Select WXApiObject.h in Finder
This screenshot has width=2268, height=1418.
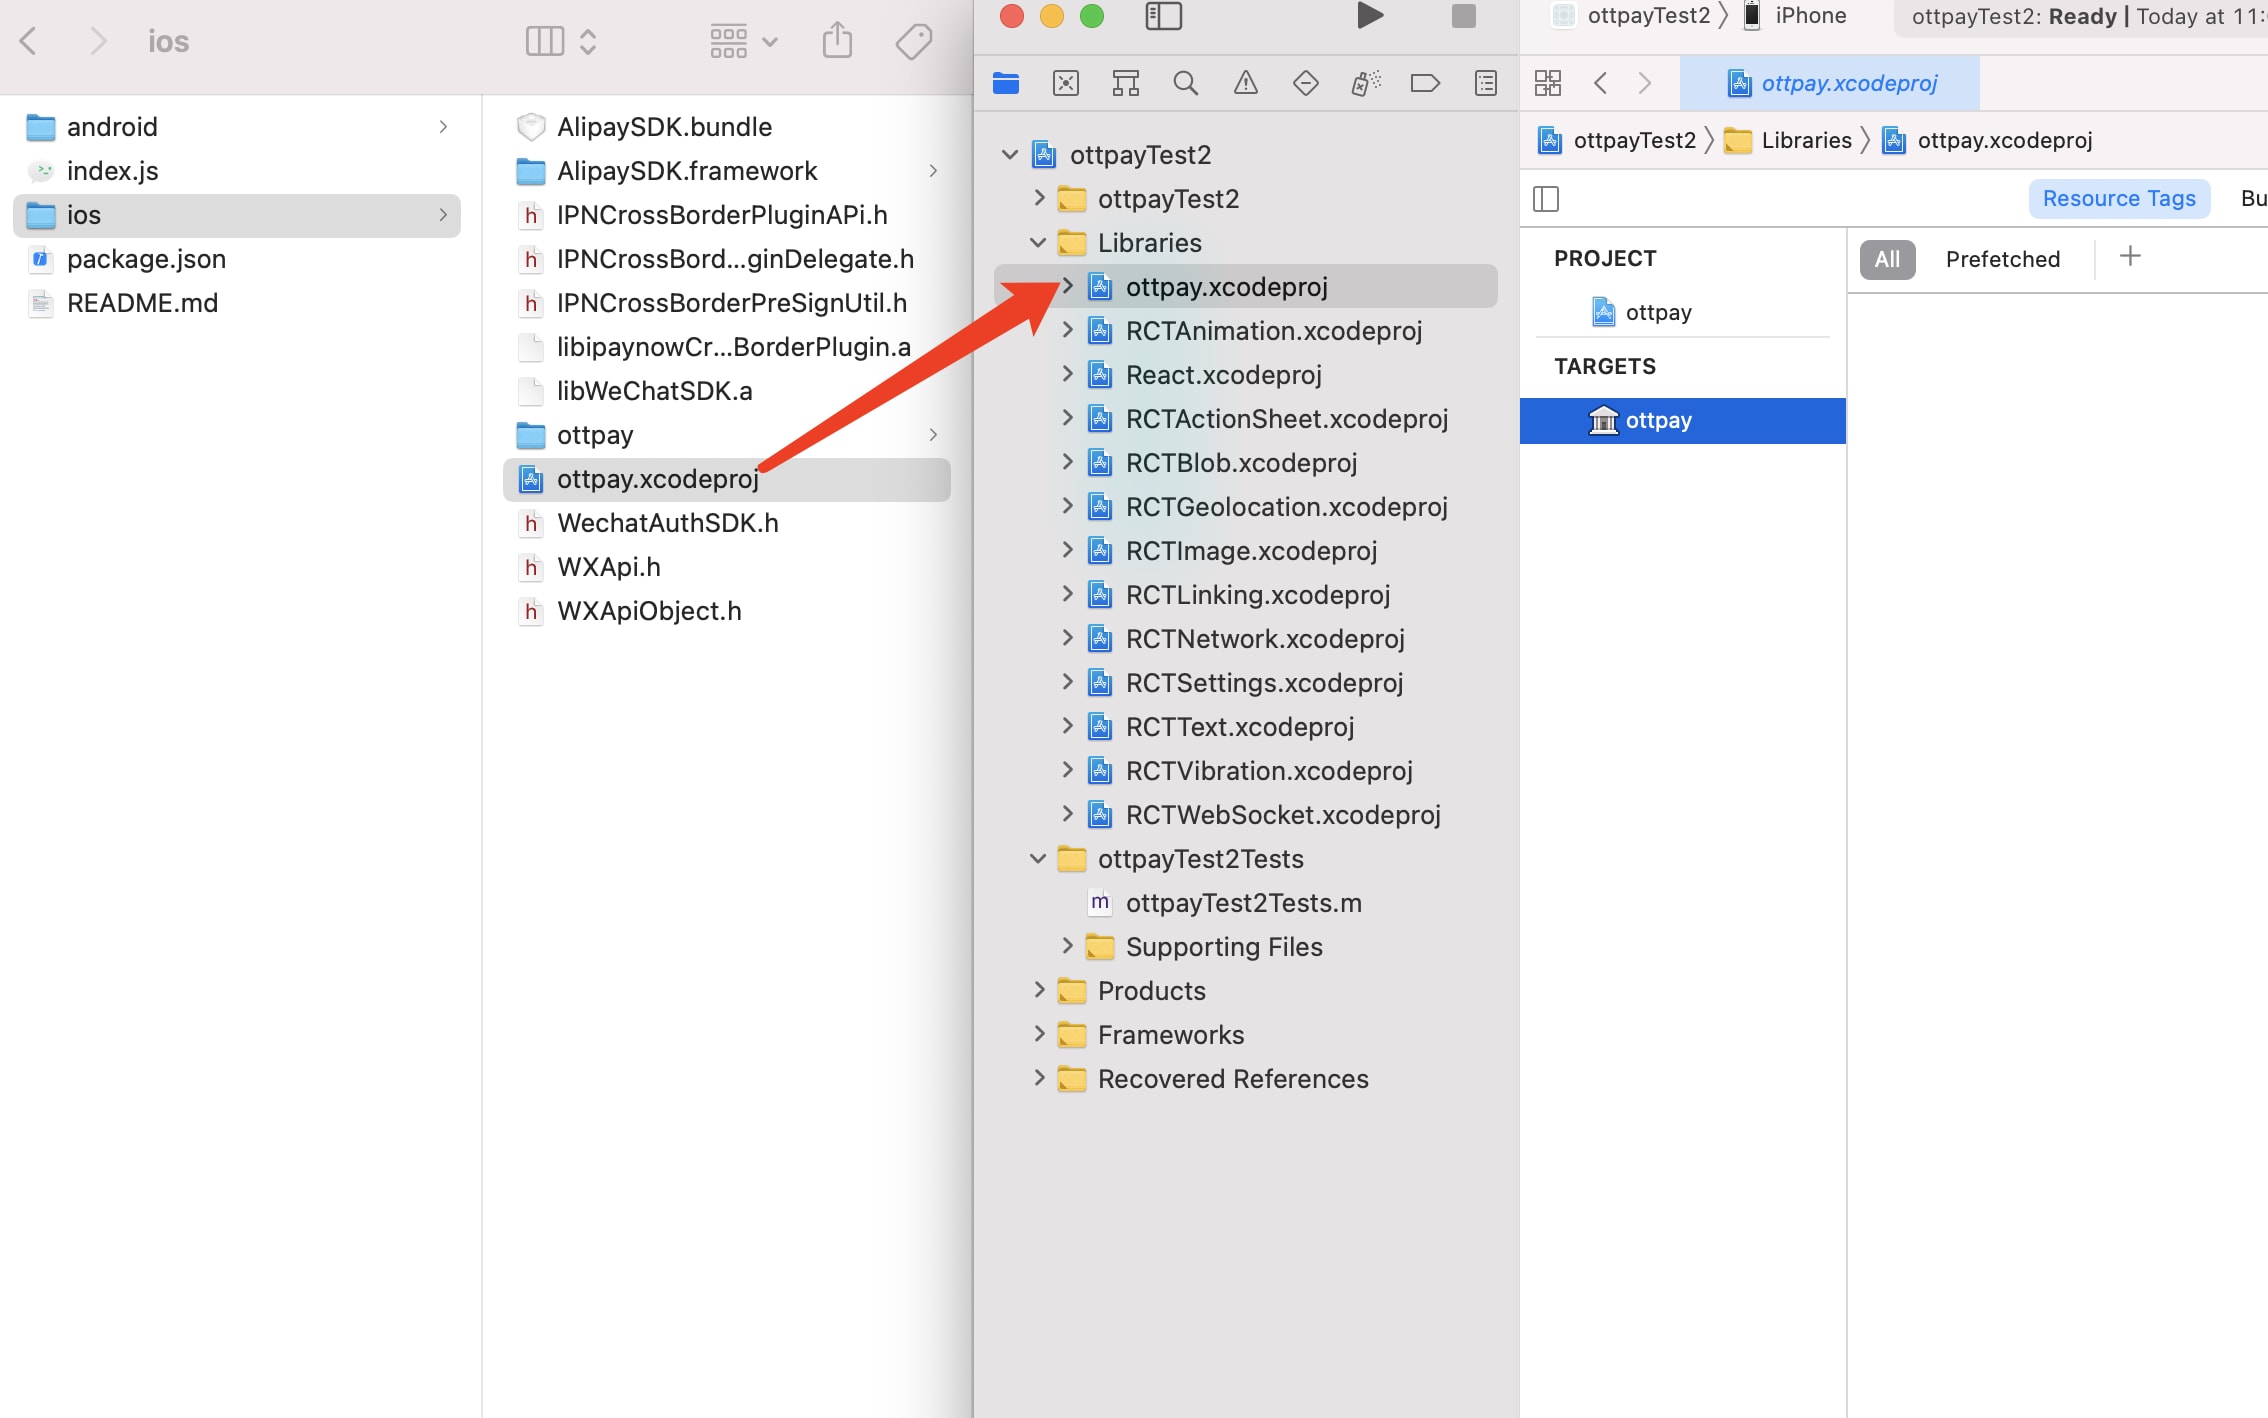pos(727,611)
